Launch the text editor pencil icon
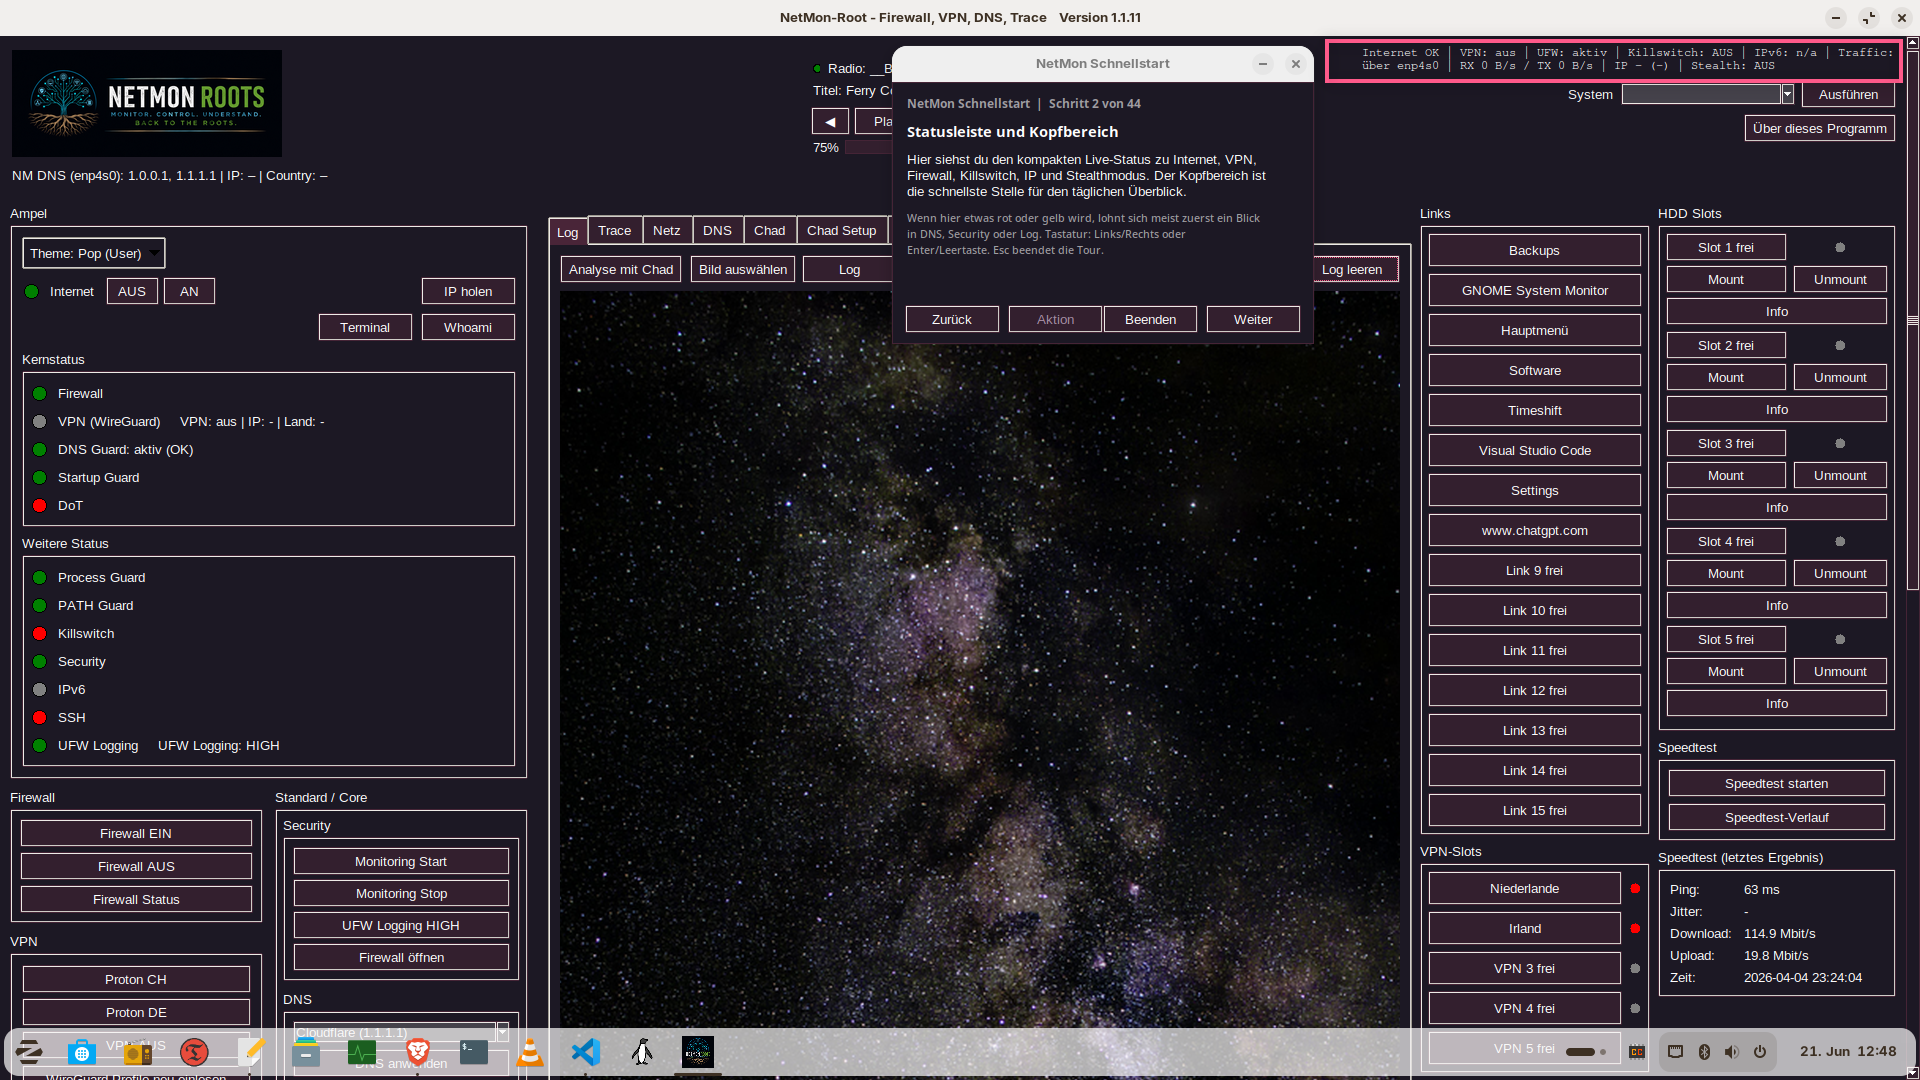1920x1080 pixels. pyautogui.click(x=250, y=1051)
